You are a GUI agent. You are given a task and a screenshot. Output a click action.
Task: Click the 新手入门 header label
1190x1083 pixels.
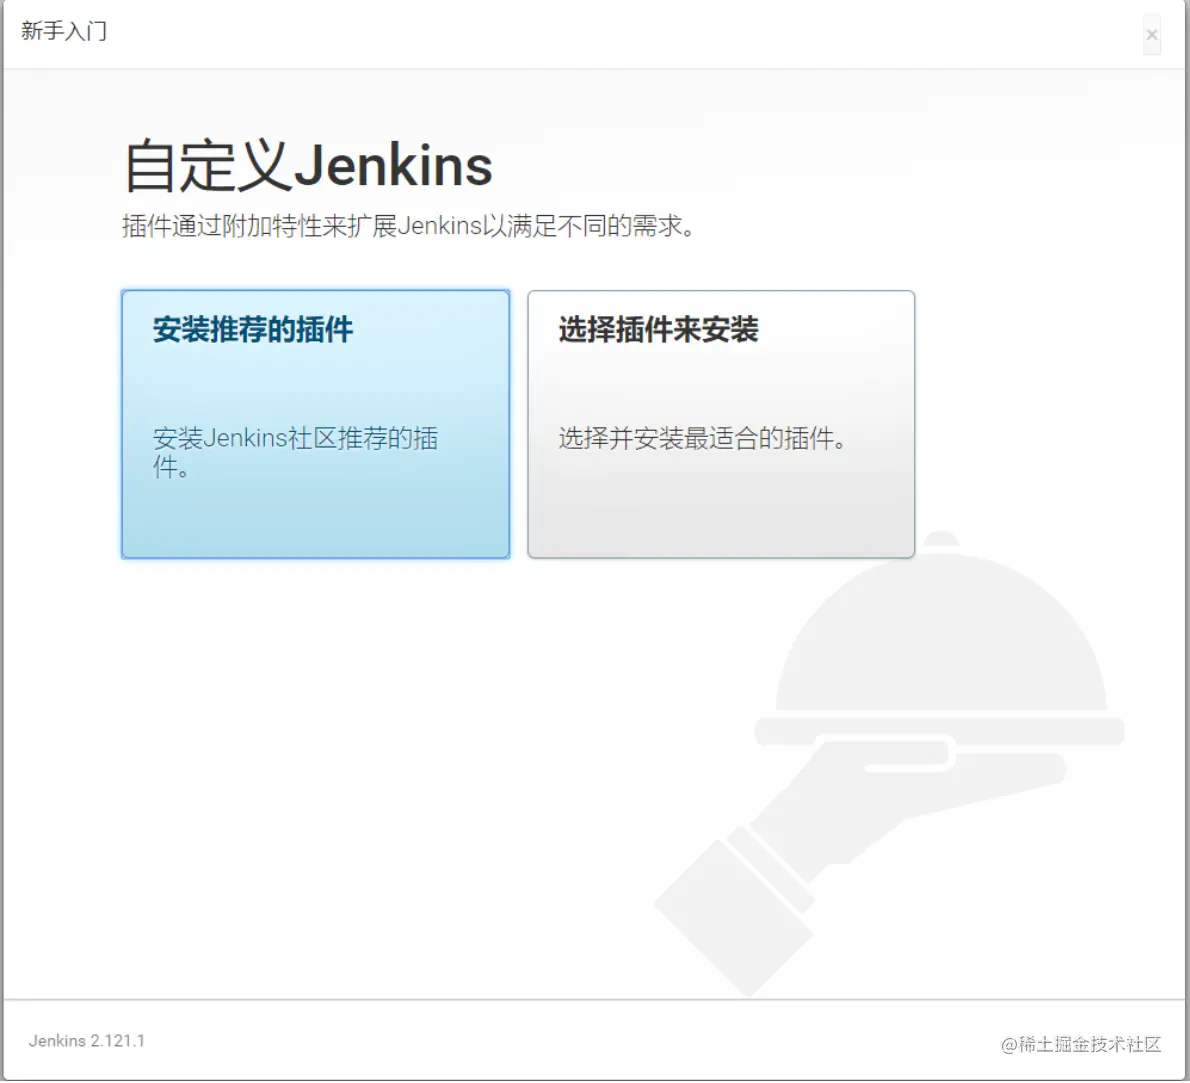pyautogui.click(x=62, y=33)
